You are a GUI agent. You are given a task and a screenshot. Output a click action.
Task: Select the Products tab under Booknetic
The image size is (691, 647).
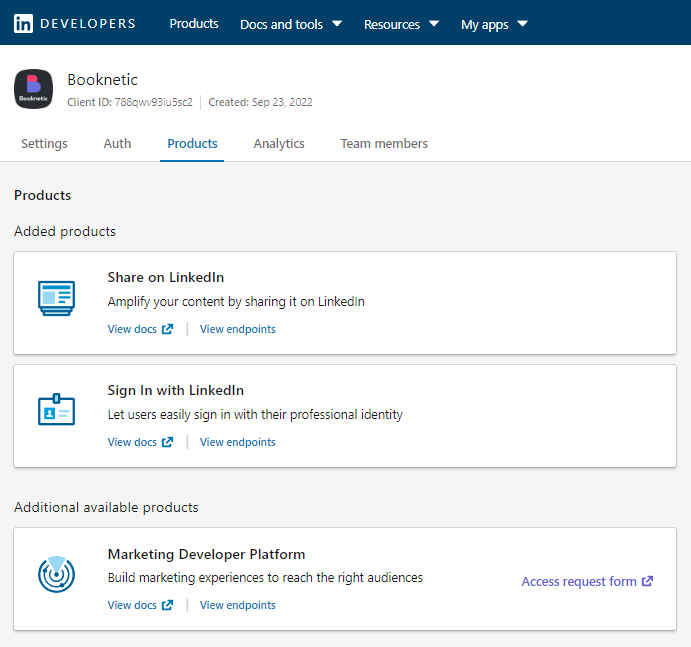[x=192, y=144]
